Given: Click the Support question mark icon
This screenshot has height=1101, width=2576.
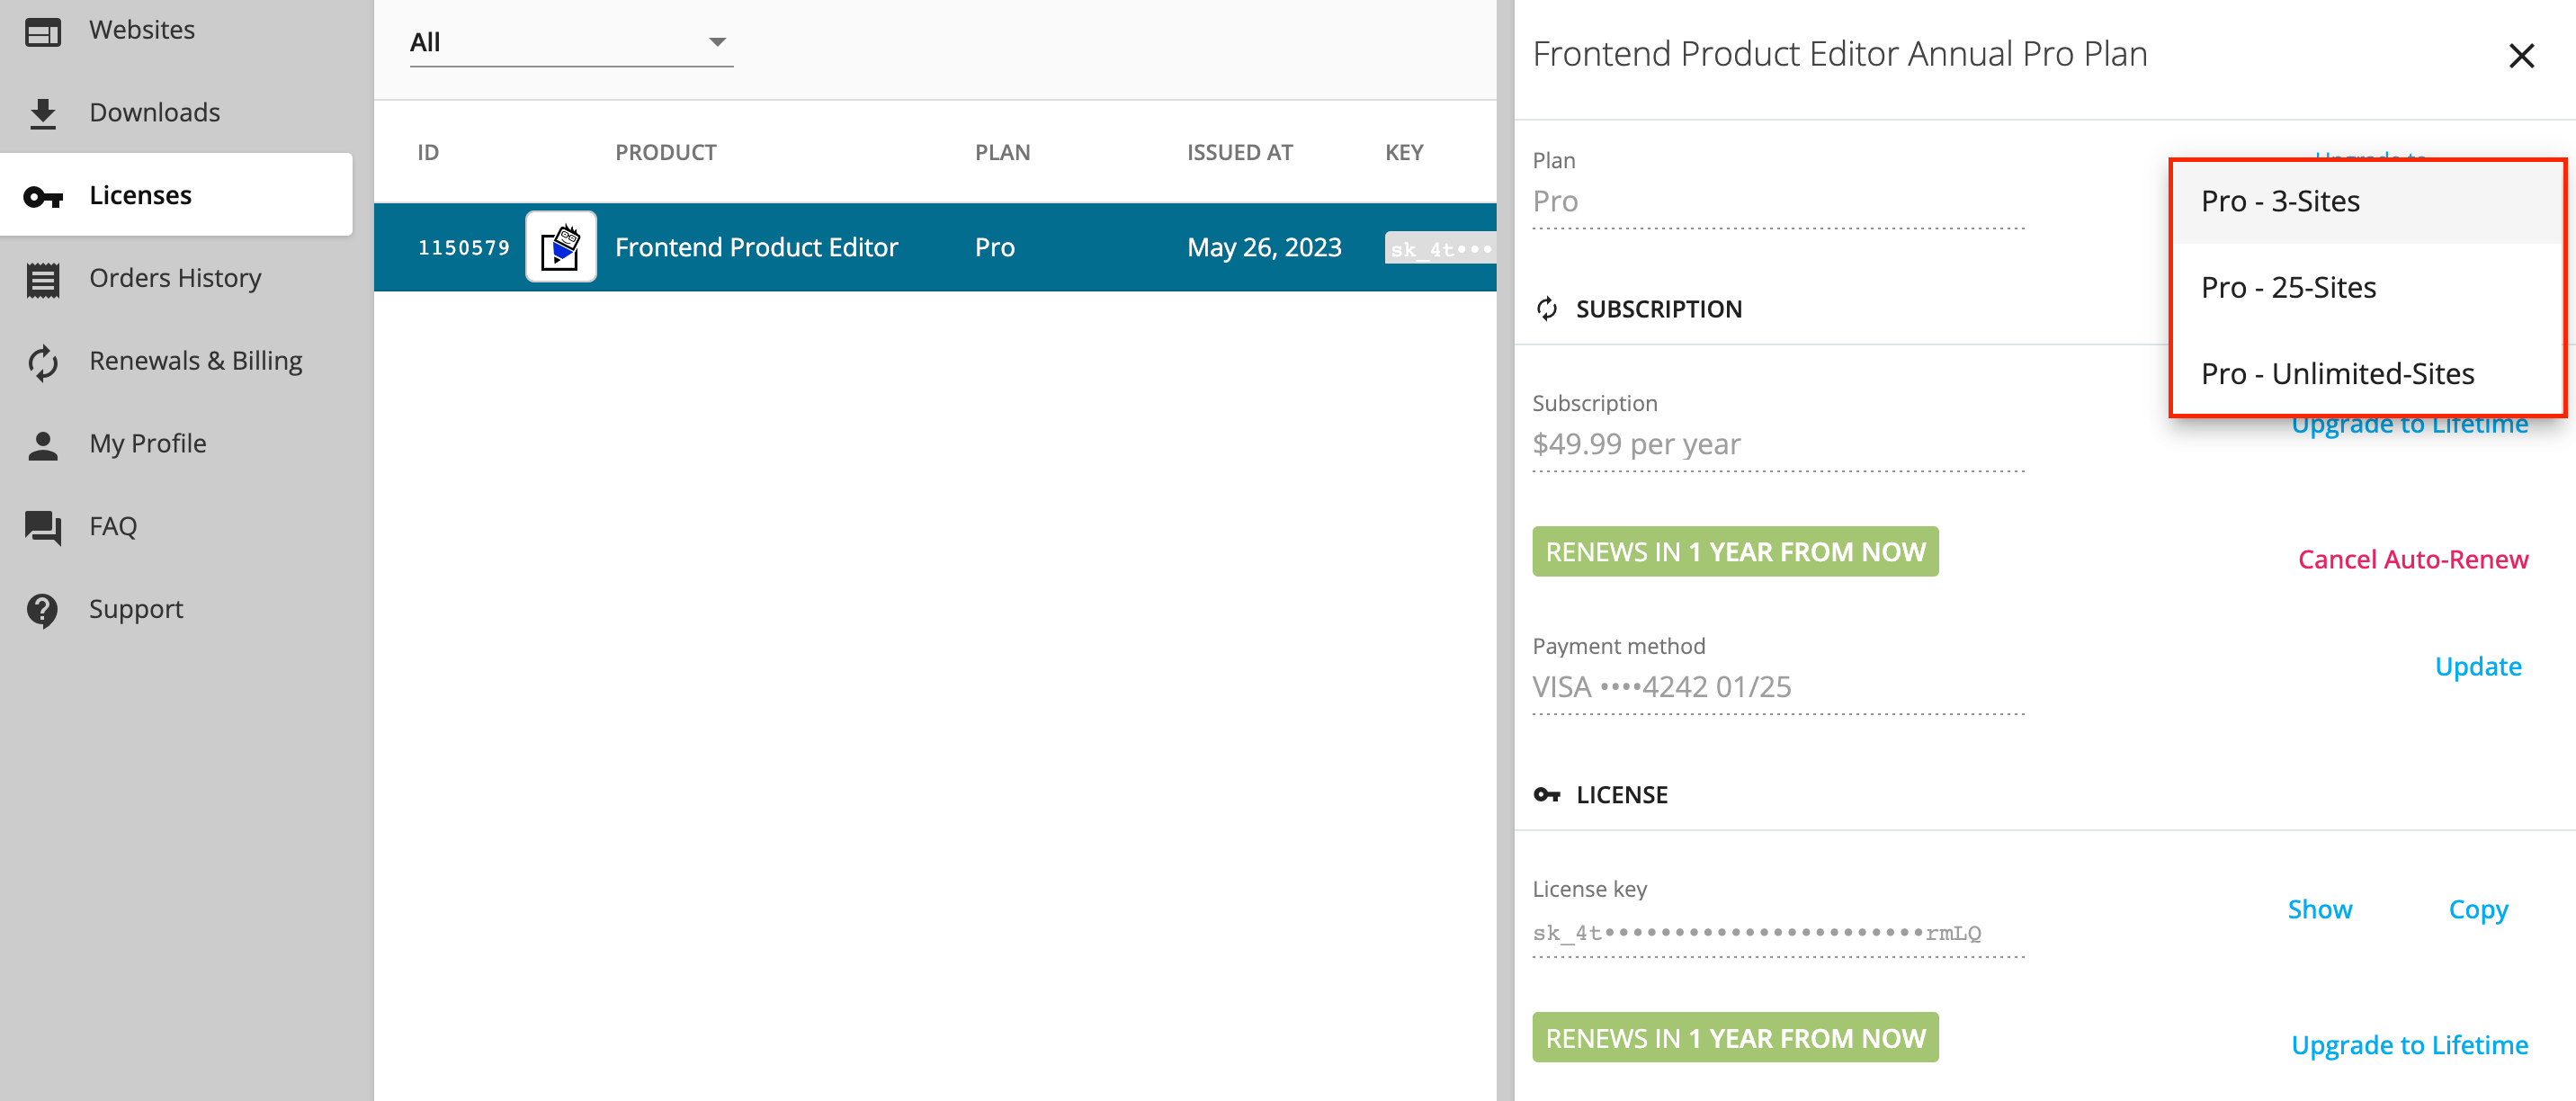Looking at the screenshot, I should pos(43,610).
